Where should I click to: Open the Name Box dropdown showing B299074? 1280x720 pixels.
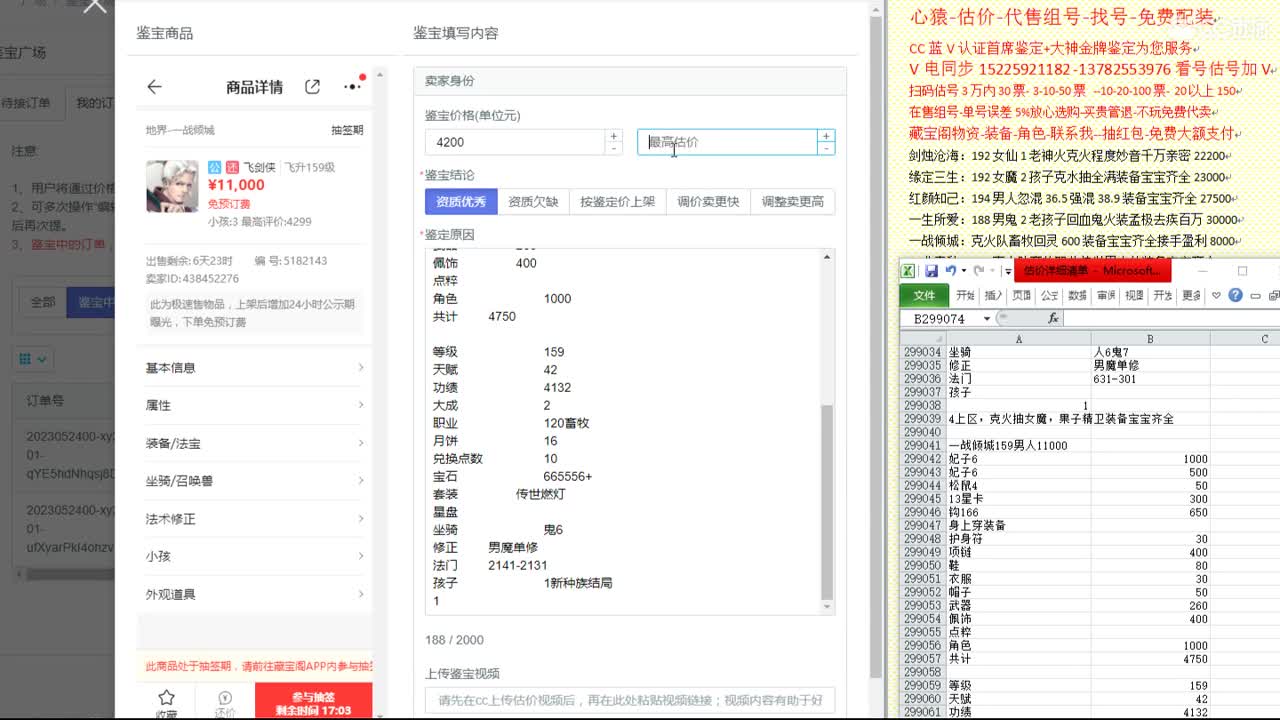coord(988,318)
